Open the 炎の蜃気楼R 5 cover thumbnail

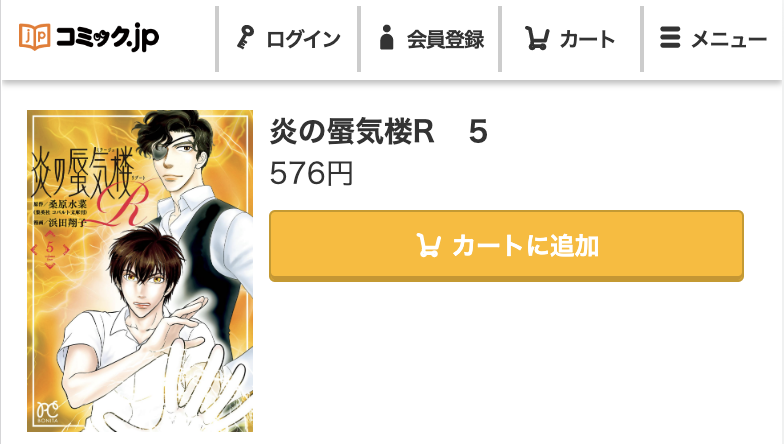click(x=140, y=270)
